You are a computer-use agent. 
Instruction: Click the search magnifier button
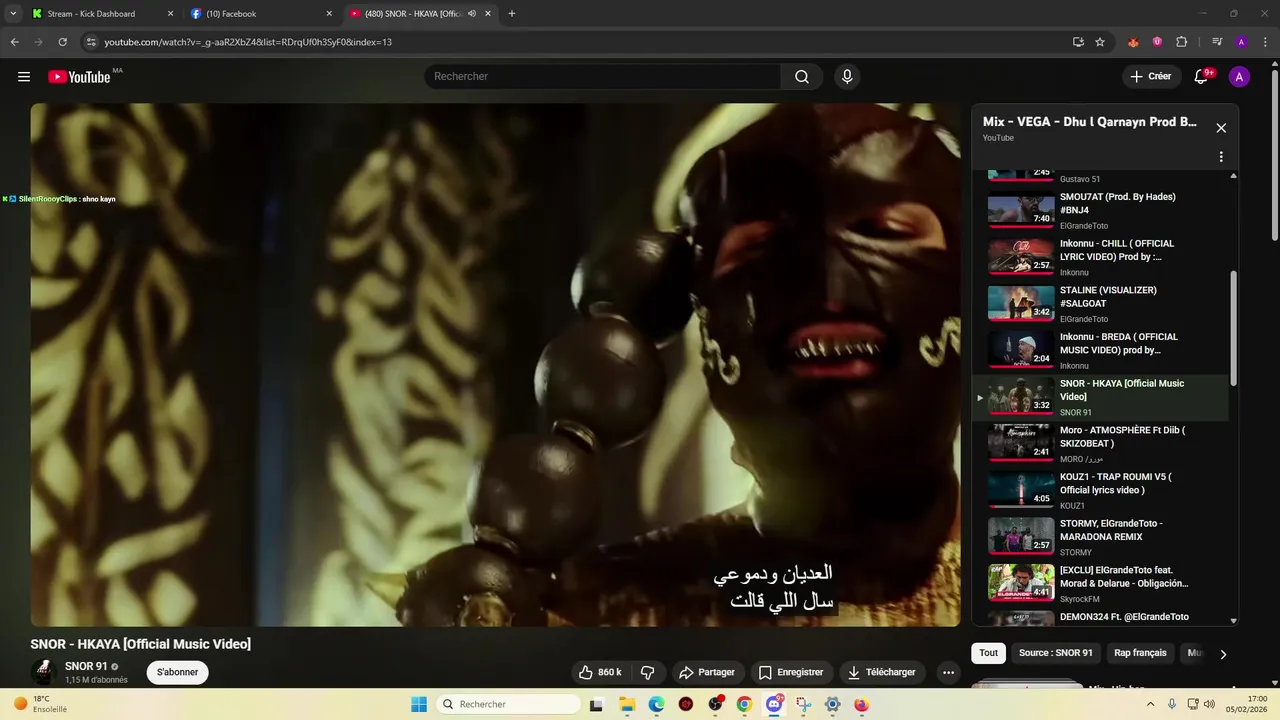point(802,77)
